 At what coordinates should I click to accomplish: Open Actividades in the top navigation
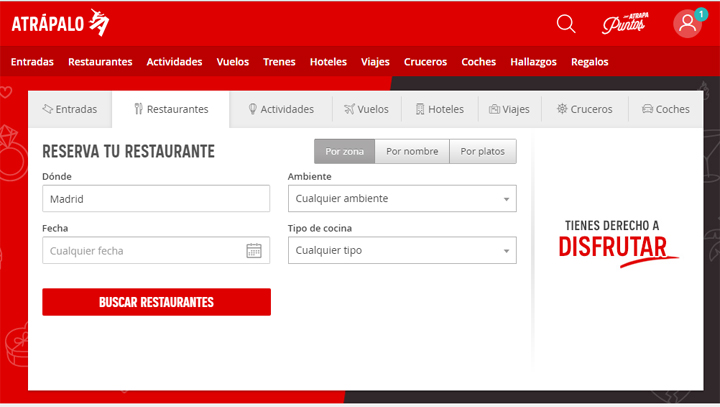point(174,62)
